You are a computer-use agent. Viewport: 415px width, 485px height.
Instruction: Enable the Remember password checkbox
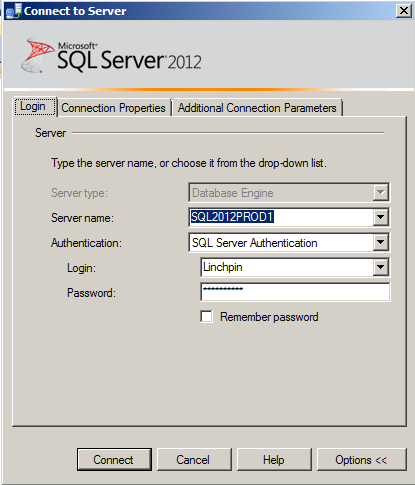pos(206,316)
